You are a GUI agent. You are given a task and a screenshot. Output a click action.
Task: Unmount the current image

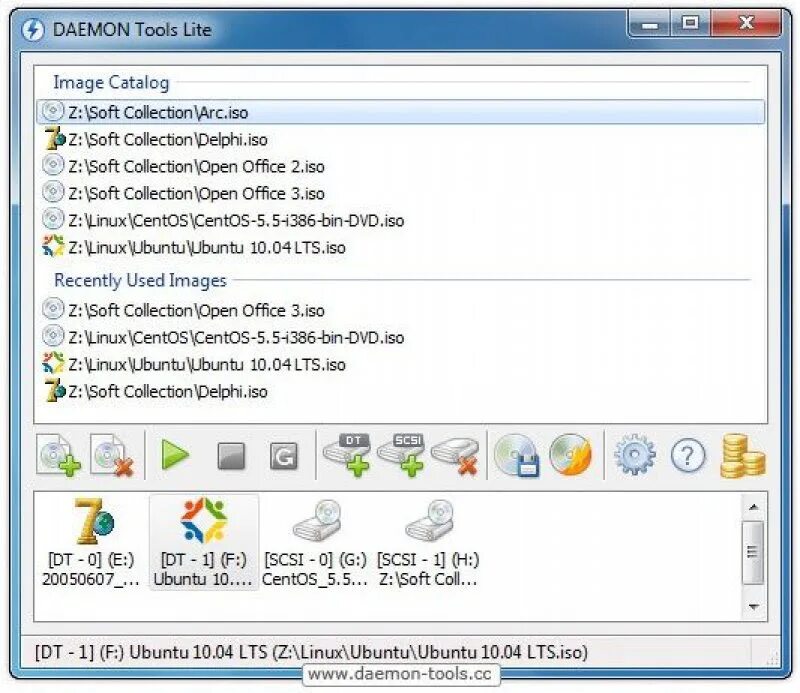pos(232,456)
